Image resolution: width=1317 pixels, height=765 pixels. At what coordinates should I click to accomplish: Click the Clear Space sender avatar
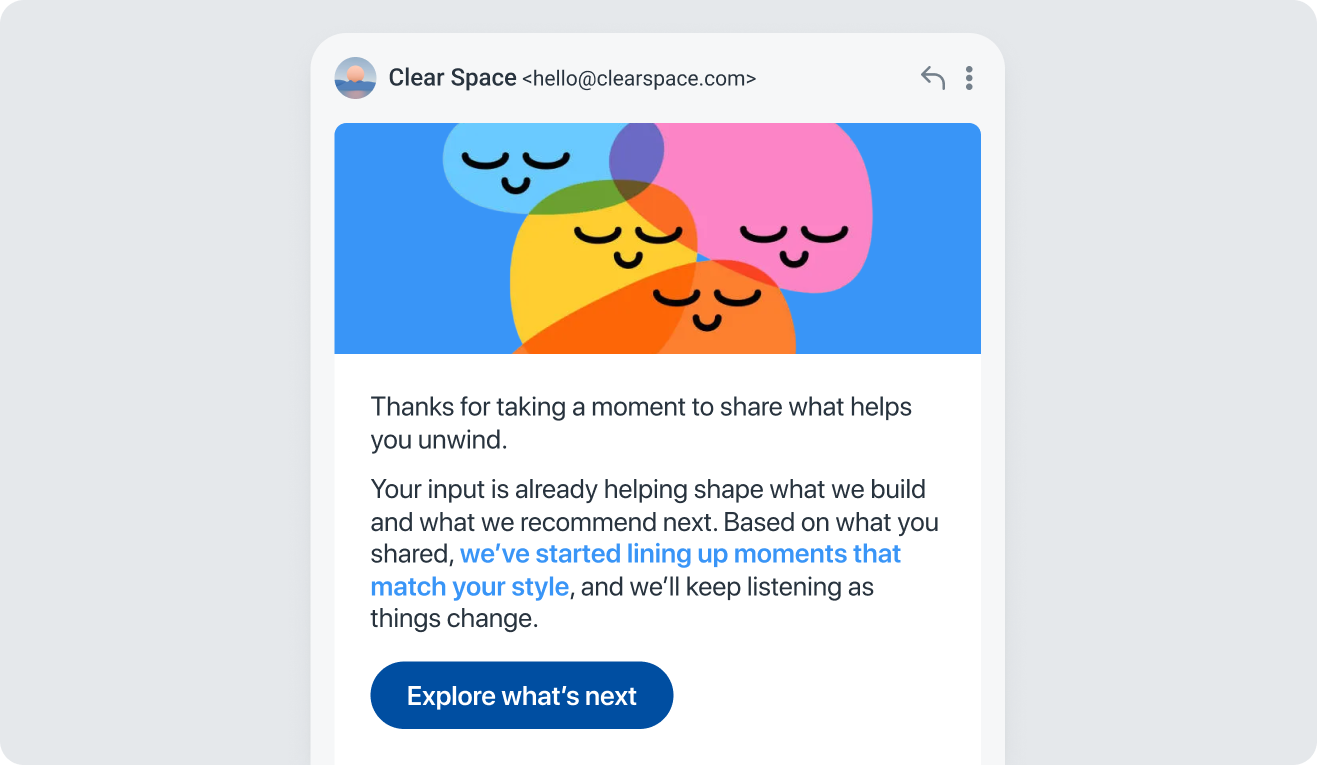pyautogui.click(x=355, y=78)
